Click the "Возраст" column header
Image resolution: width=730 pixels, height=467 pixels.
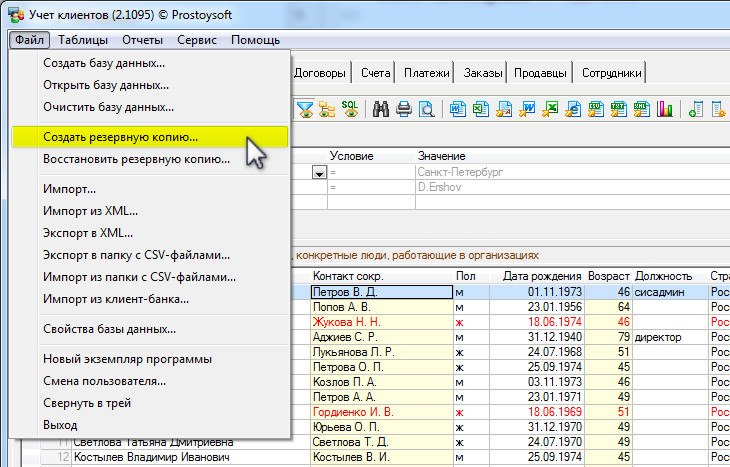click(608, 276)
